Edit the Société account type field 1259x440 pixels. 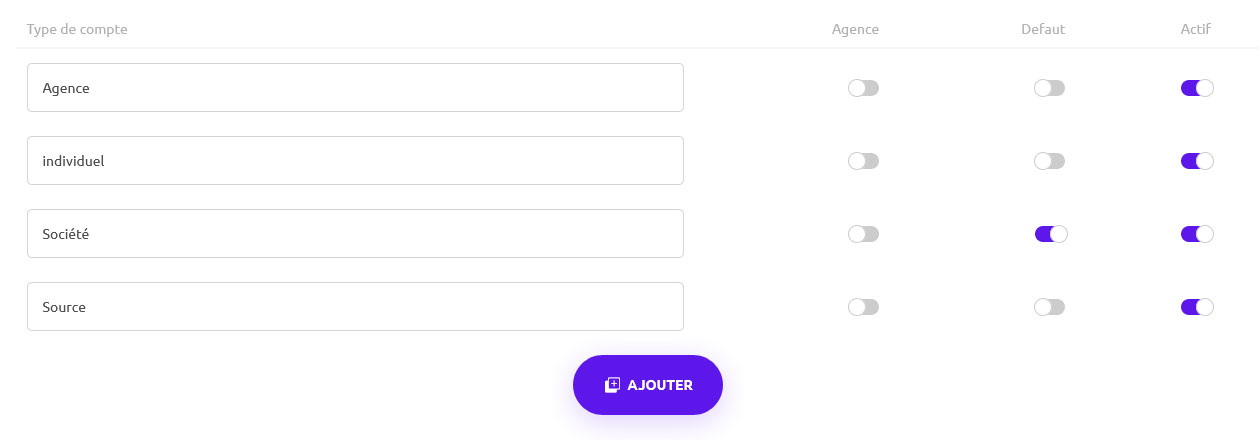355,234
